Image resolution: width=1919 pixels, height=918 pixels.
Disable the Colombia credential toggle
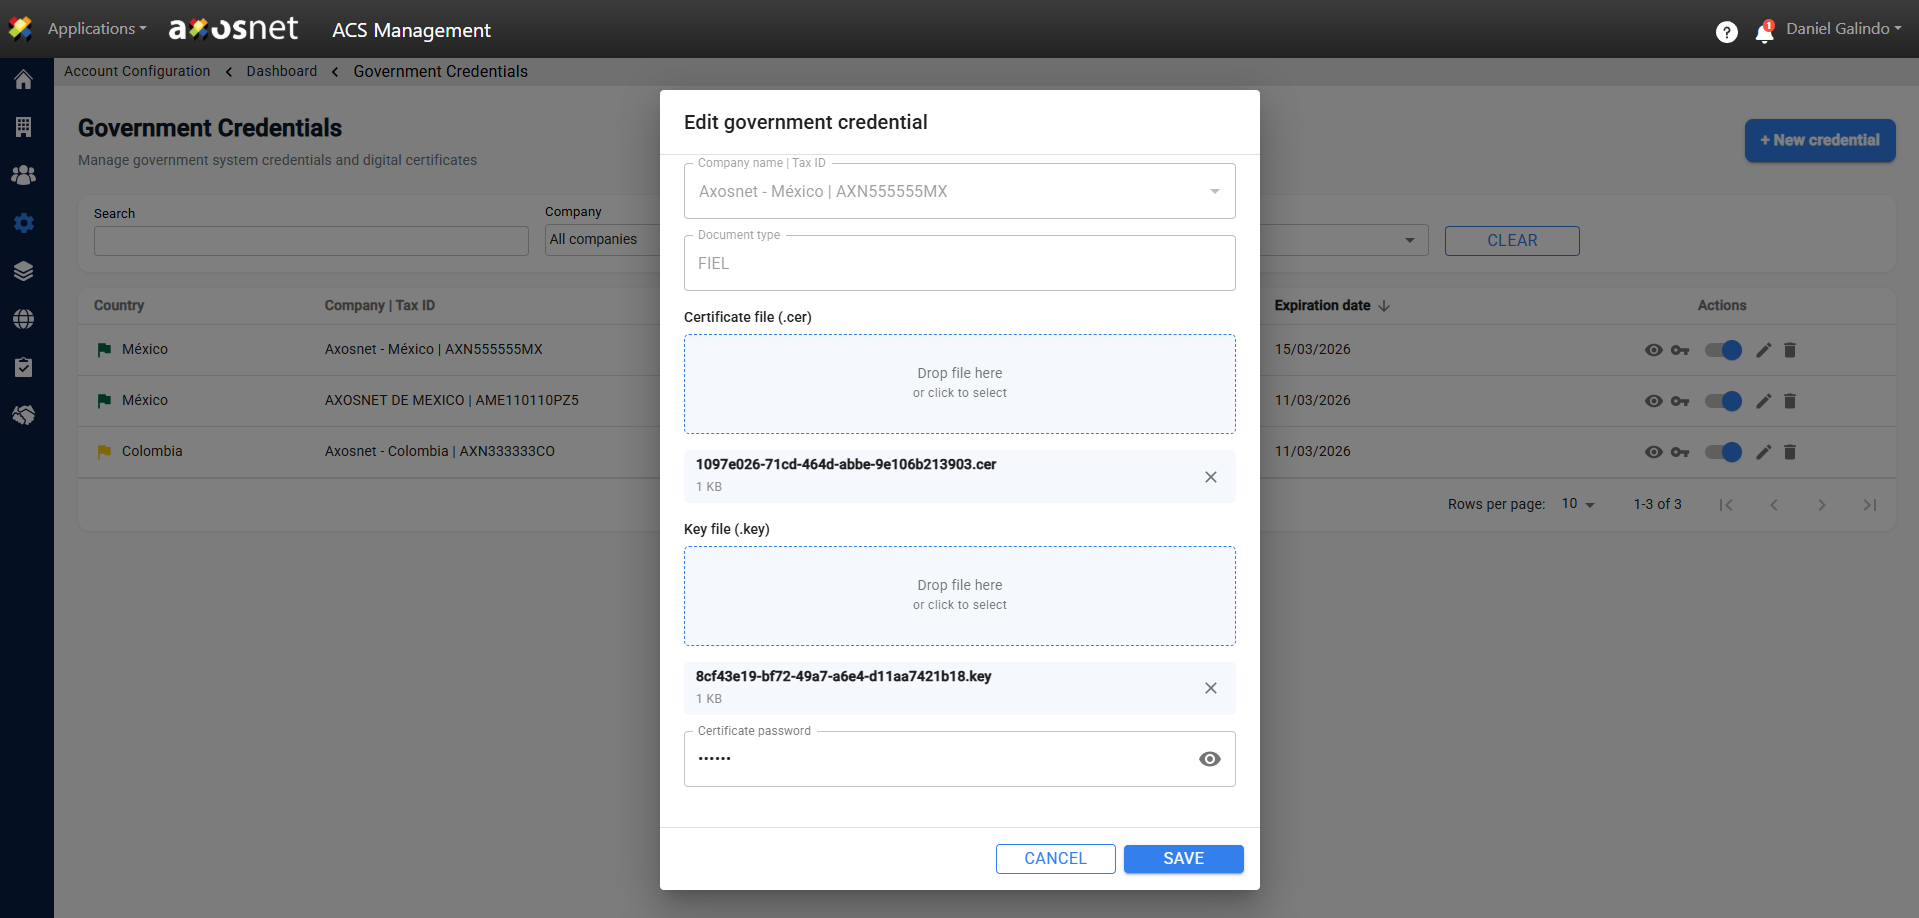pos(1723,452)
